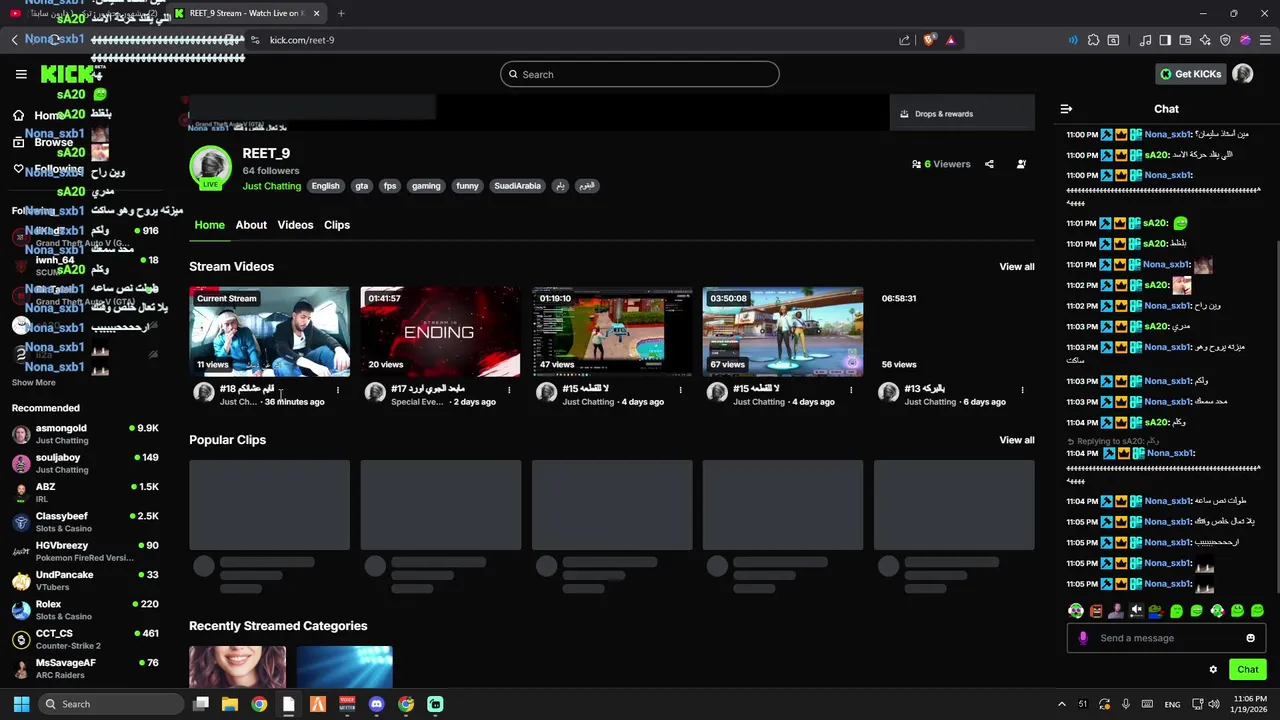Open the Voicemeeter taskbar icon
1280x720 pixels.
(x=347, y=704)
